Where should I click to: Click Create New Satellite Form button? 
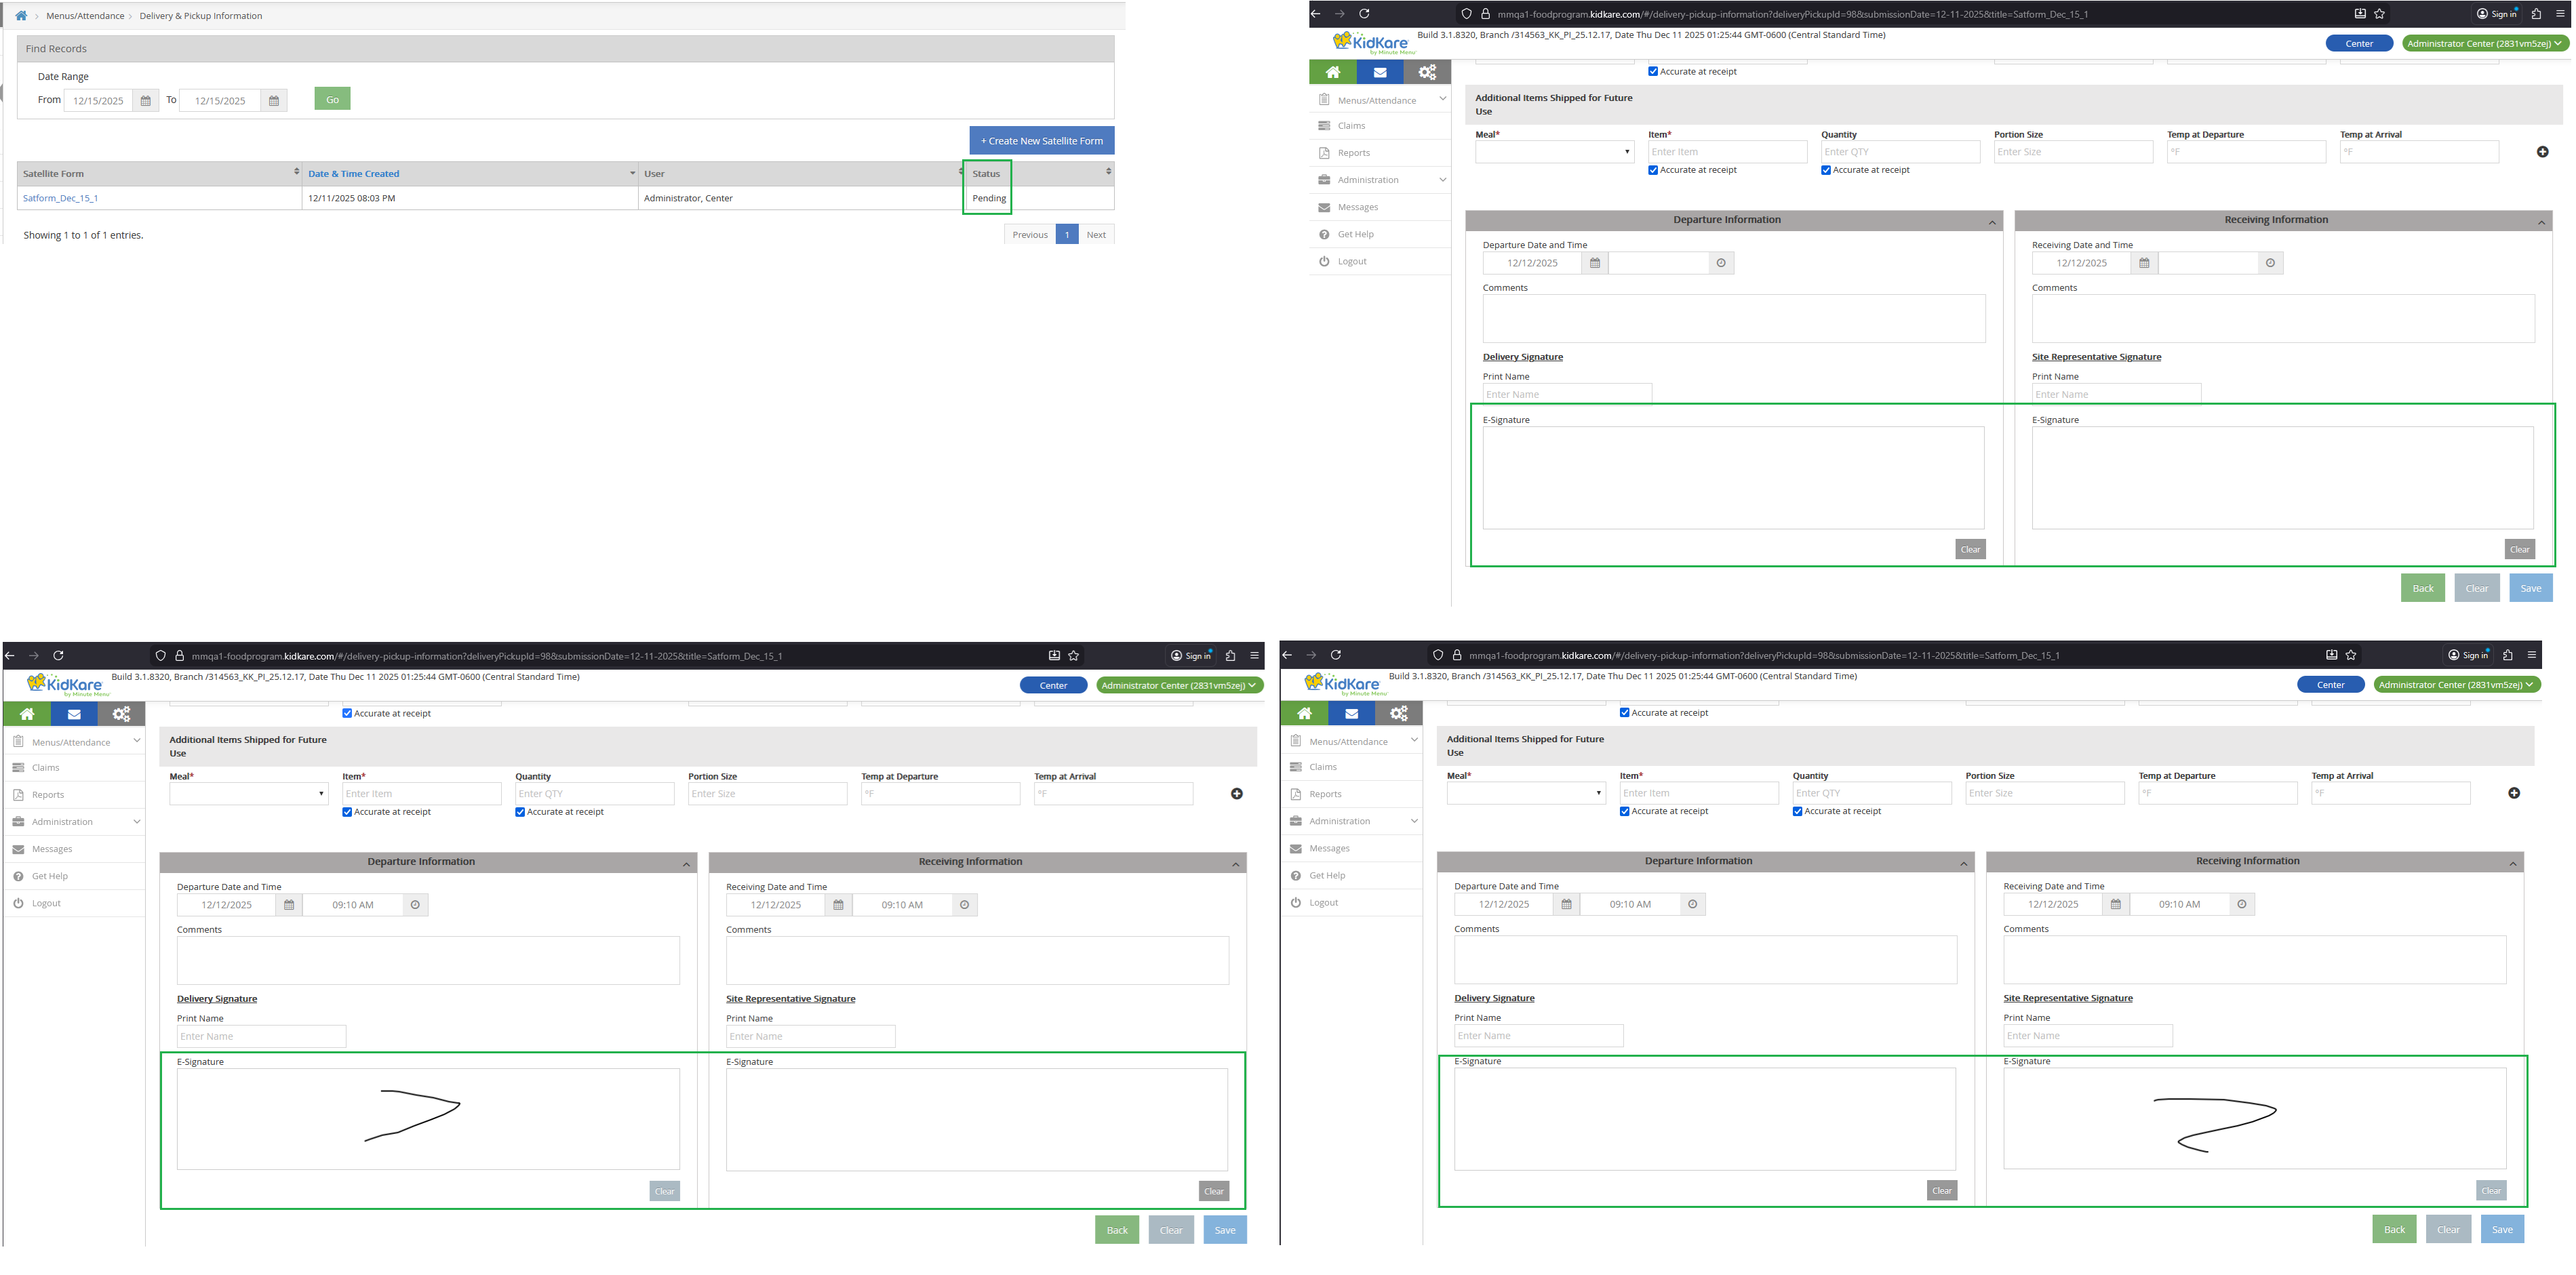[x=1041, y=141]
